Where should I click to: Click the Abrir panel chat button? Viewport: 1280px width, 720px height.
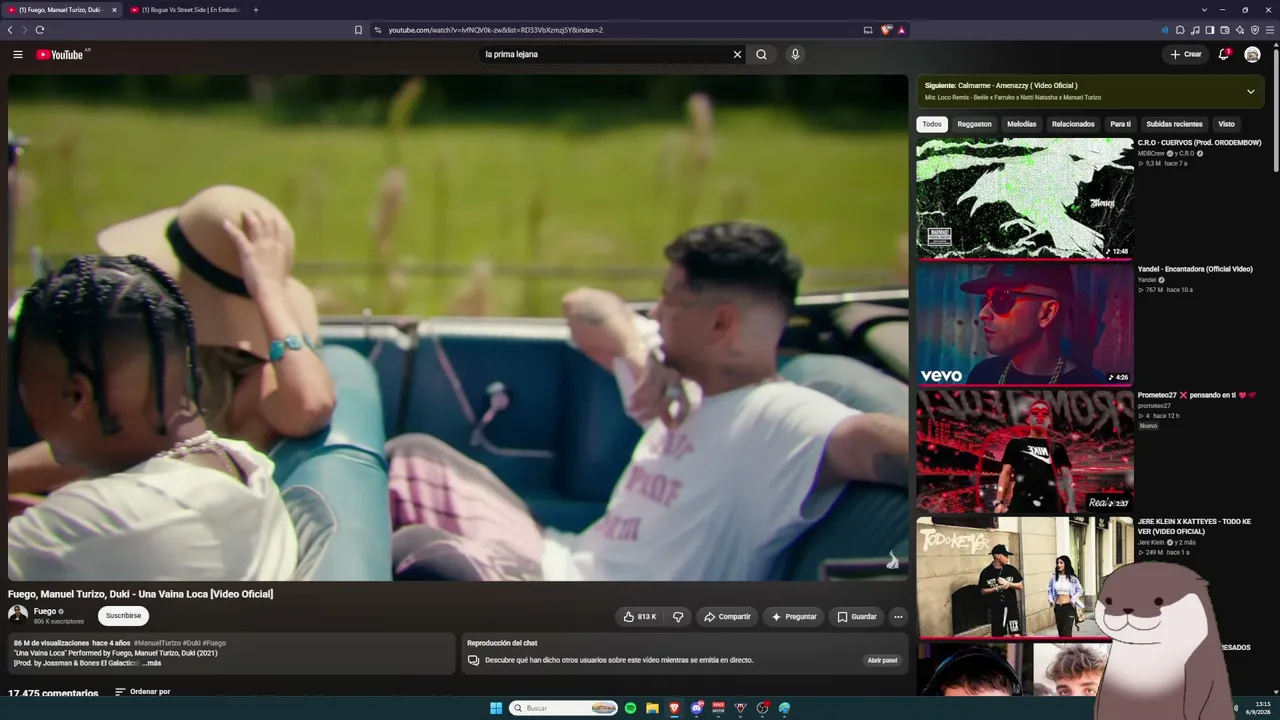pyautogui.click(x=882, y=660)
